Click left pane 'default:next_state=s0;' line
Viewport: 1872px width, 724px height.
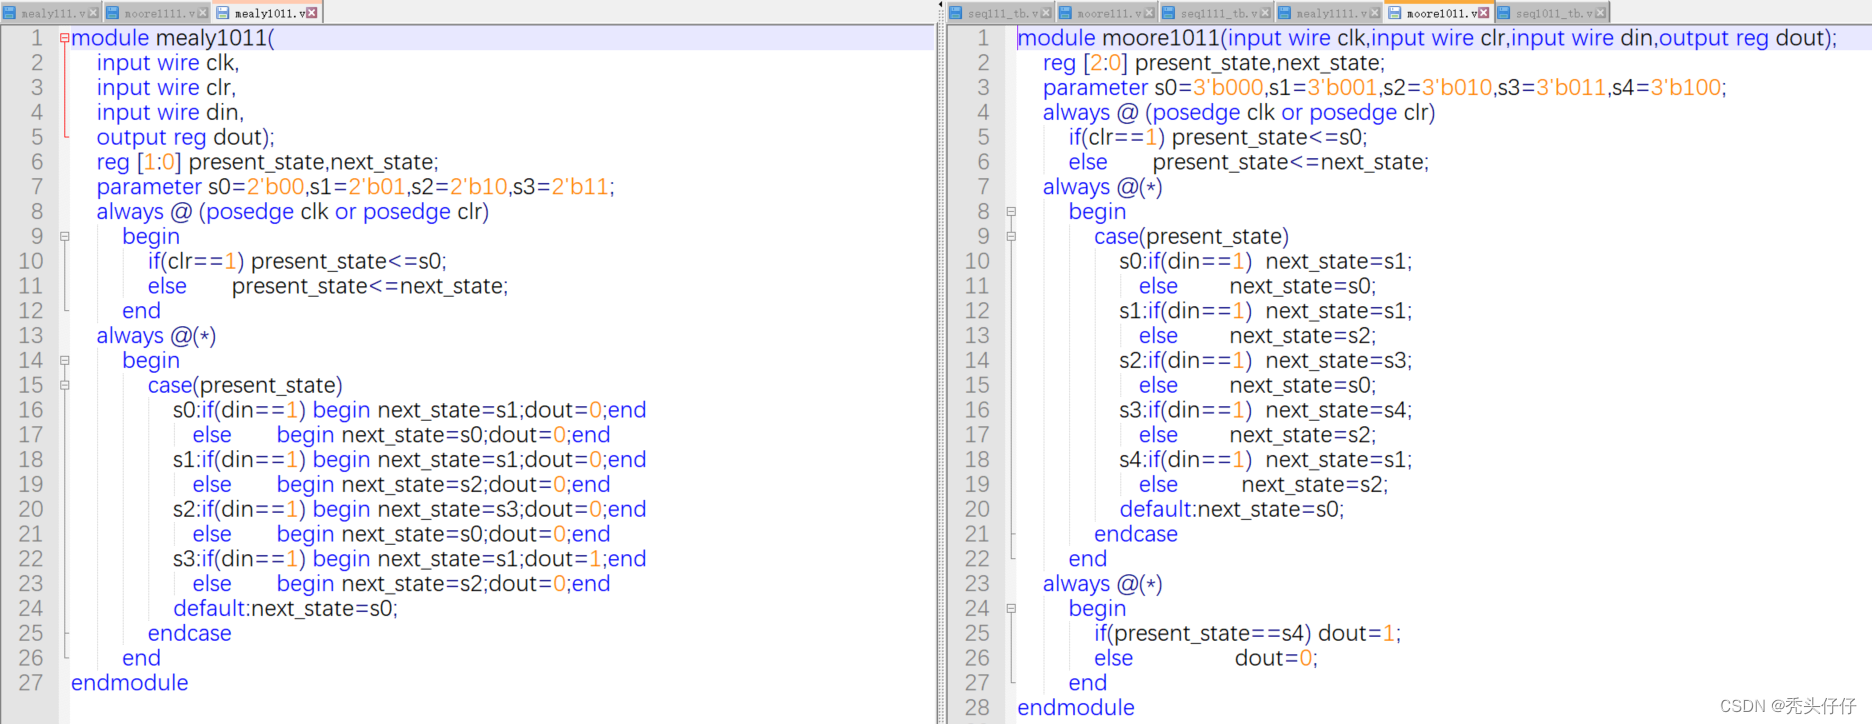click(285, 608)
